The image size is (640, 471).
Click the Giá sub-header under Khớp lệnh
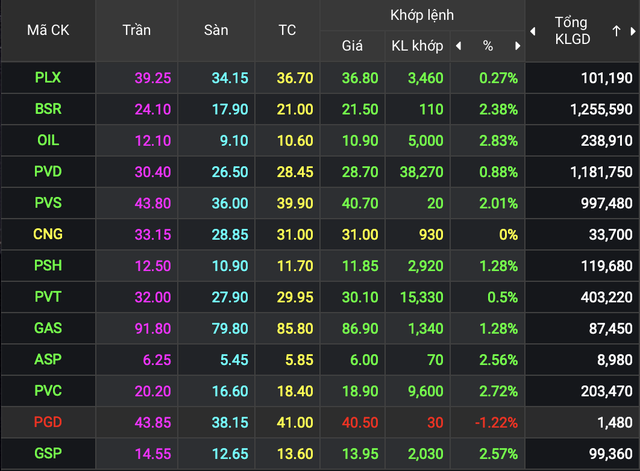[x=352, y=46]
